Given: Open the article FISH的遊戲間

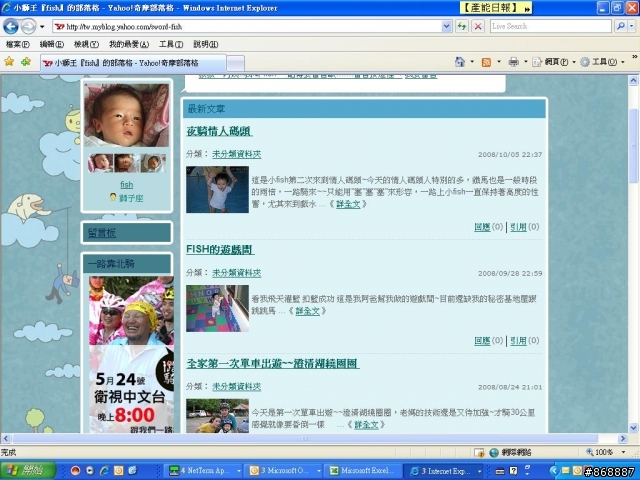Looking at the screenshot, I should click(x=220, y=249).
